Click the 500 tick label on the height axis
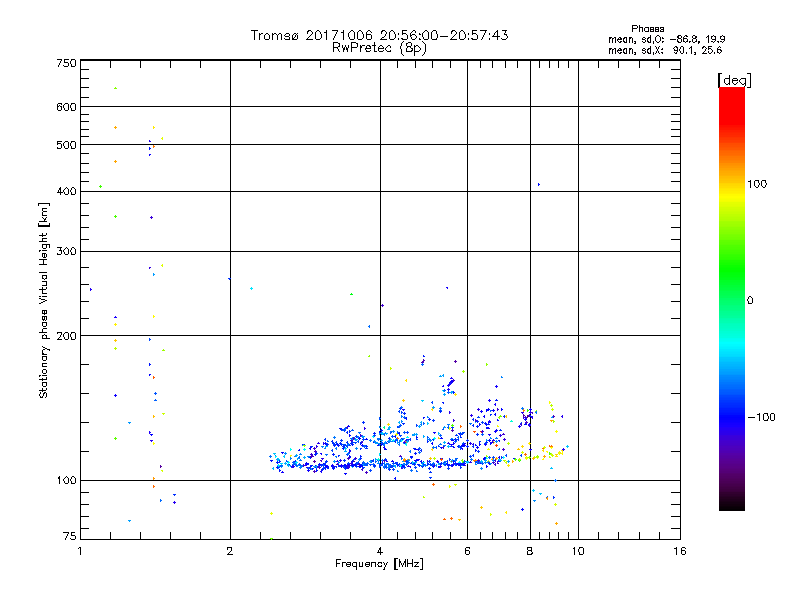The width and height of the screenshot is (800, 600). 66,145
